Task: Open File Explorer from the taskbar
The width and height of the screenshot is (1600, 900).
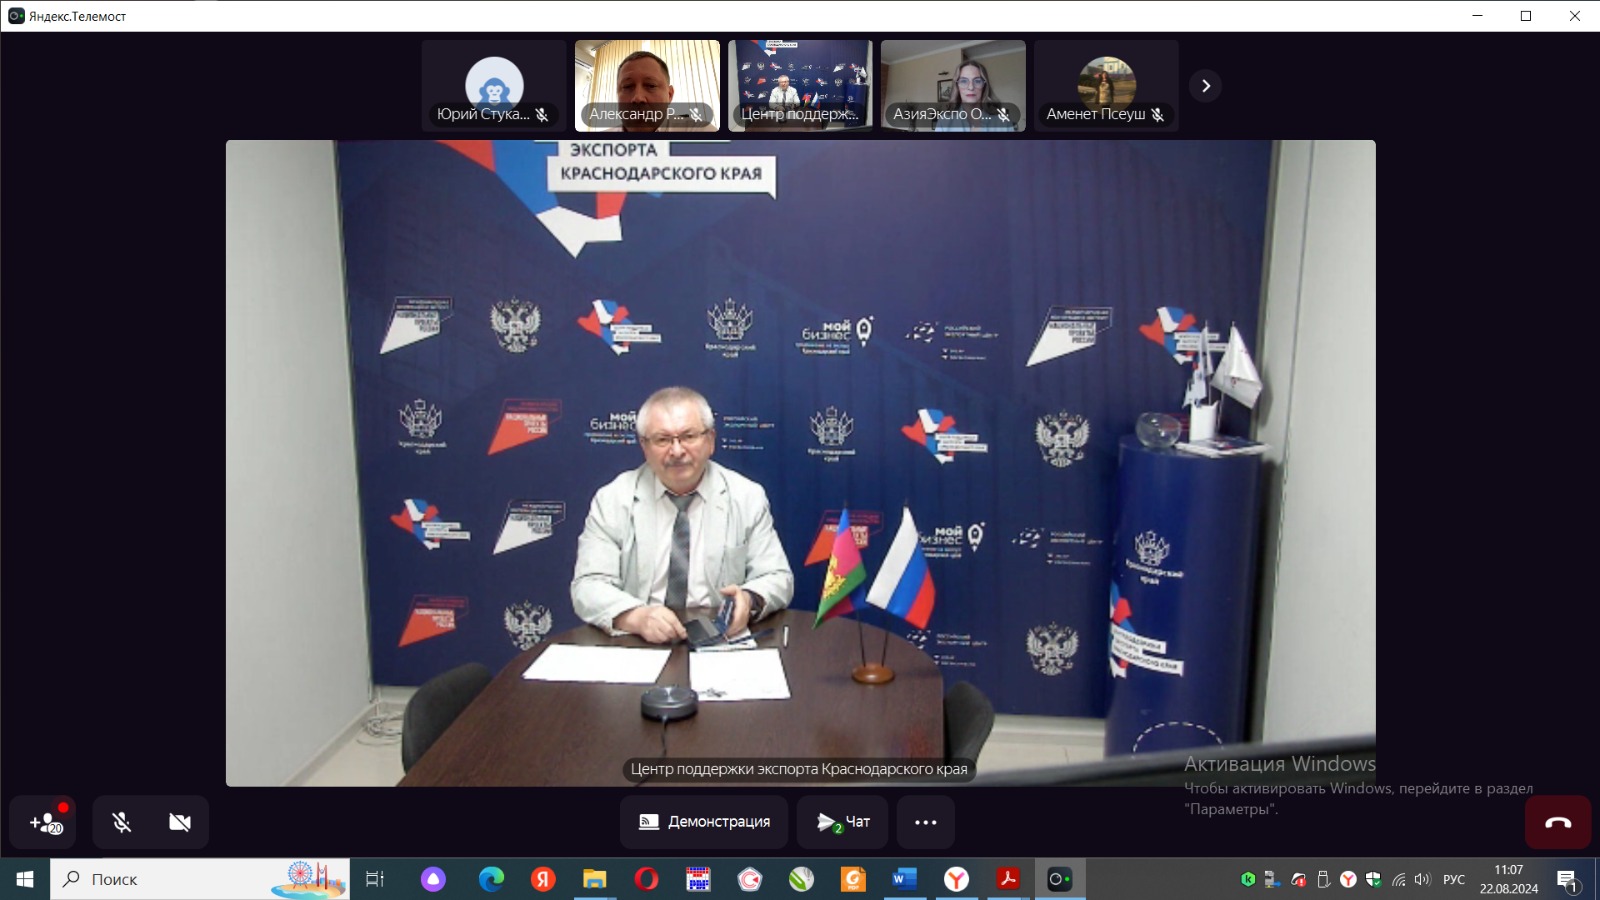Action: coord(595,879)
